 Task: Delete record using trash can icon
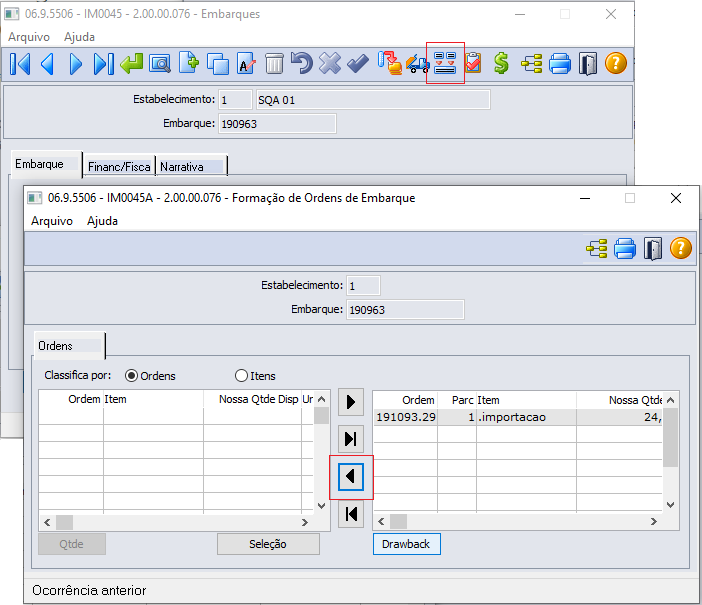[x=274, y=64]
